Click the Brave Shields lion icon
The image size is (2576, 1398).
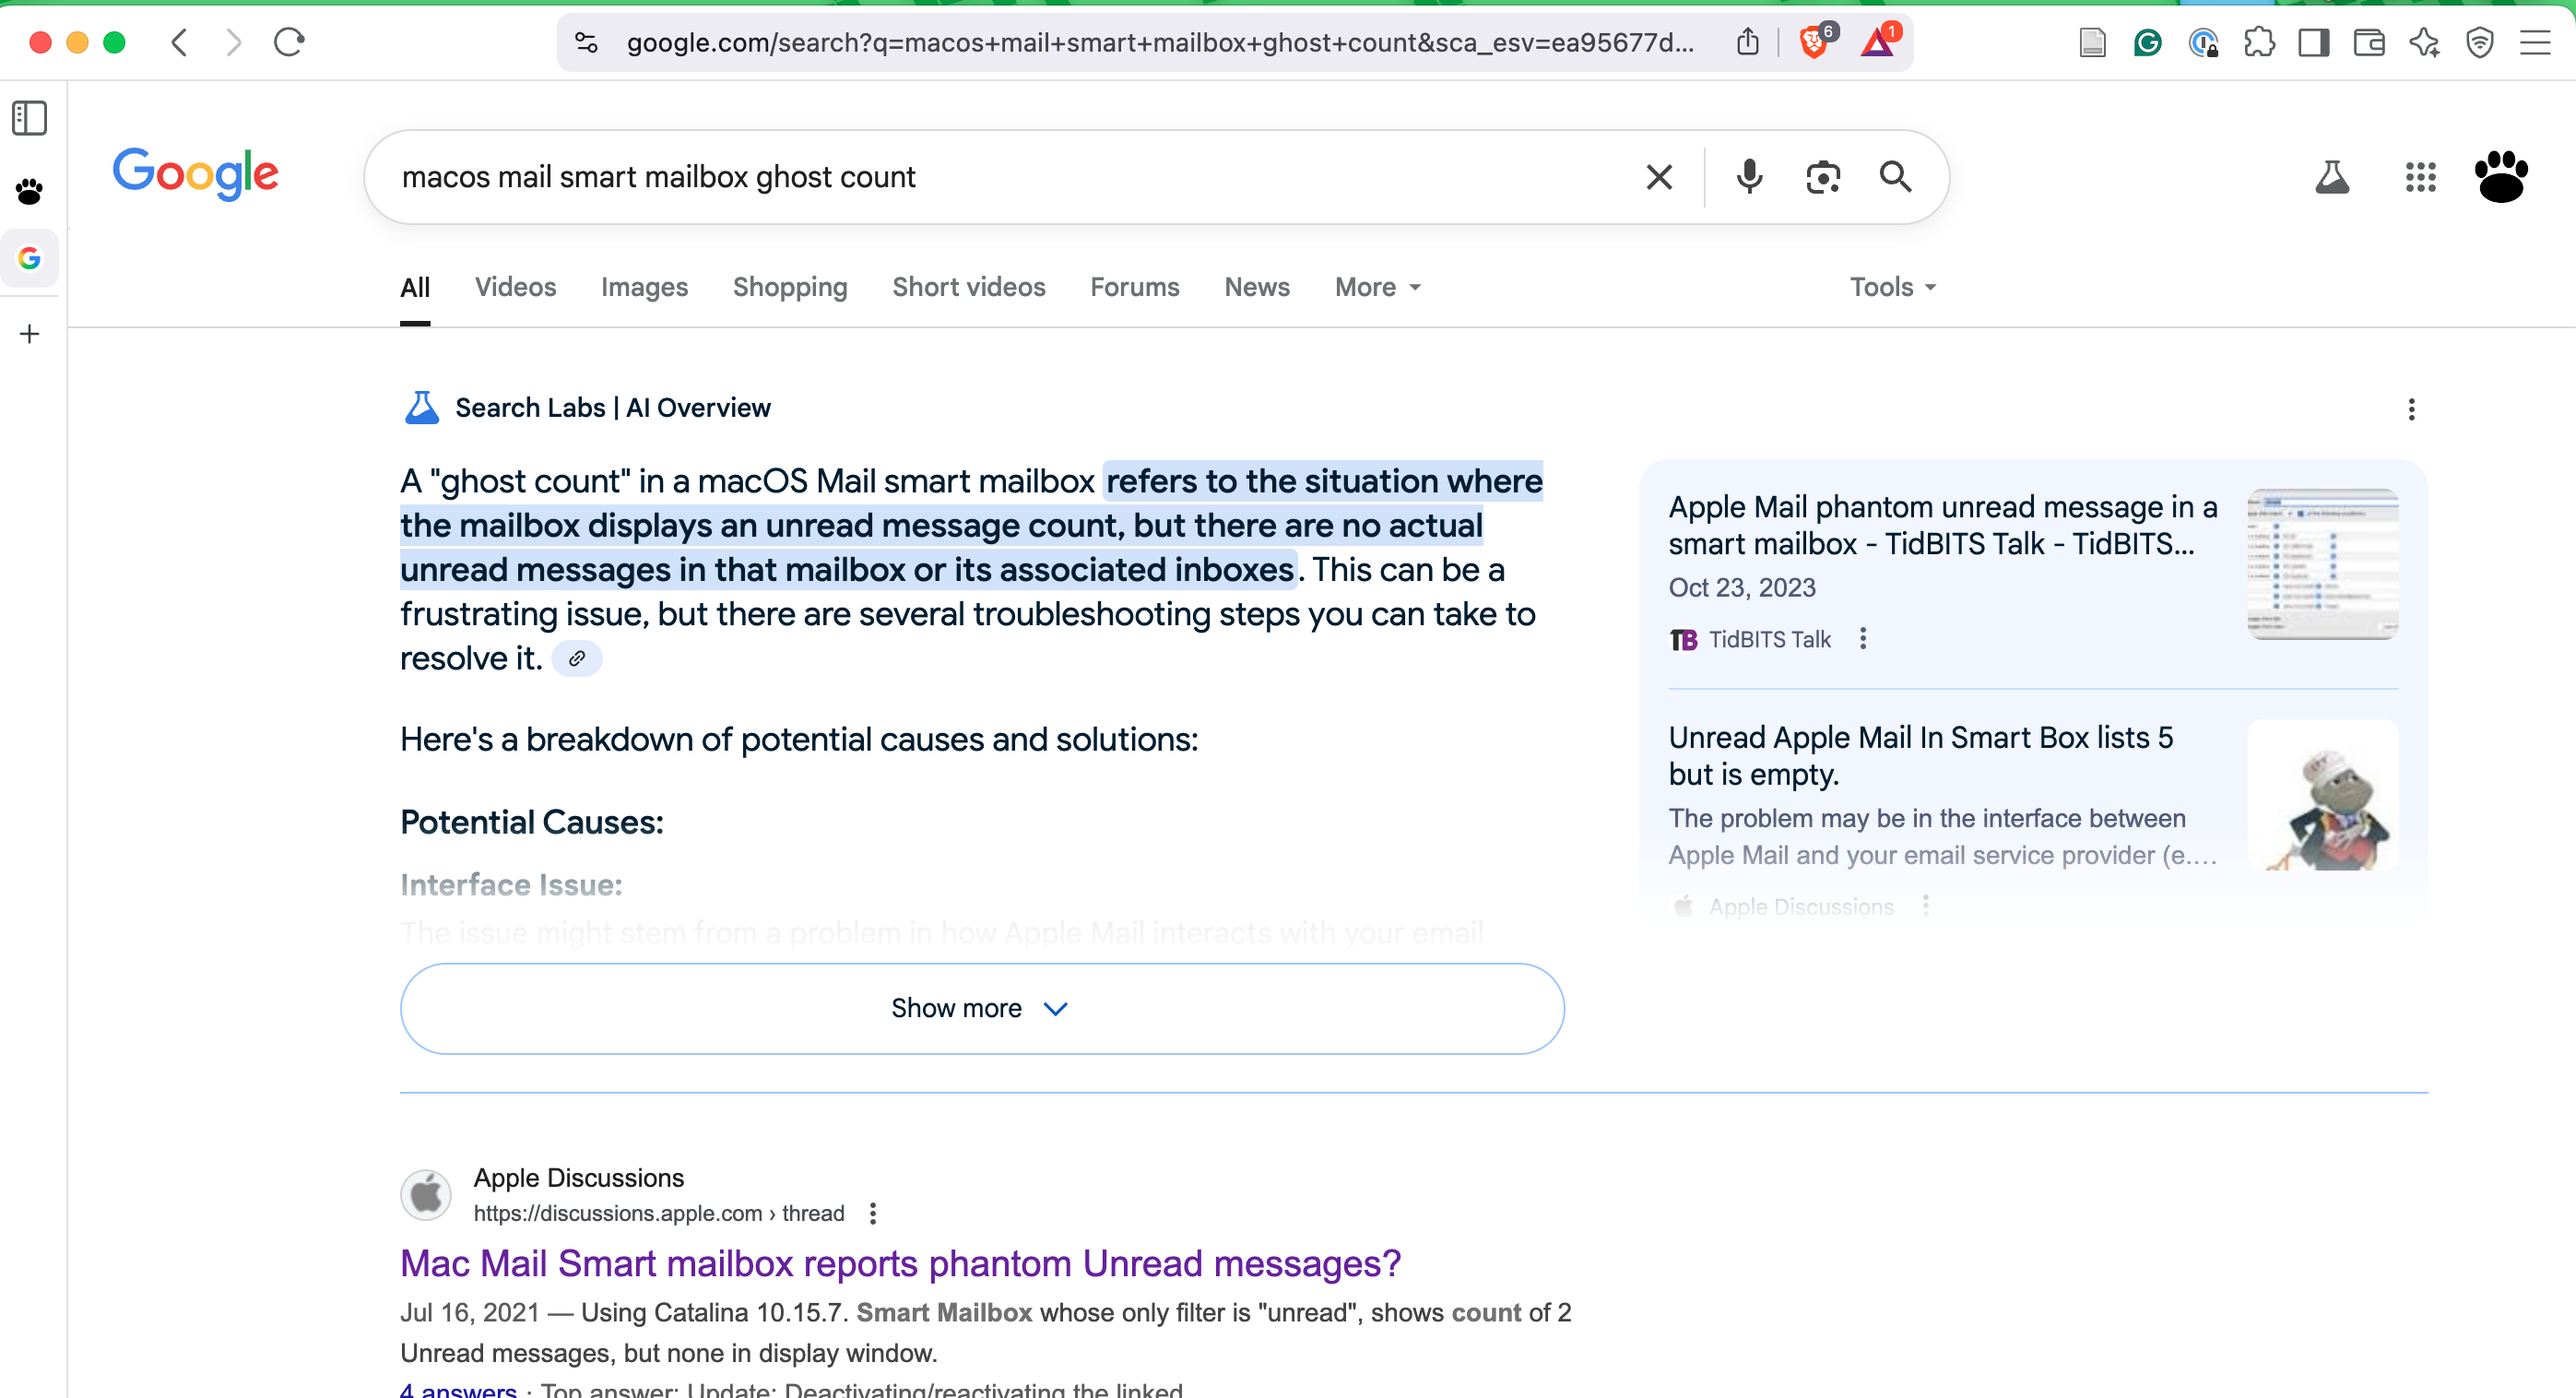point(1812,42)
